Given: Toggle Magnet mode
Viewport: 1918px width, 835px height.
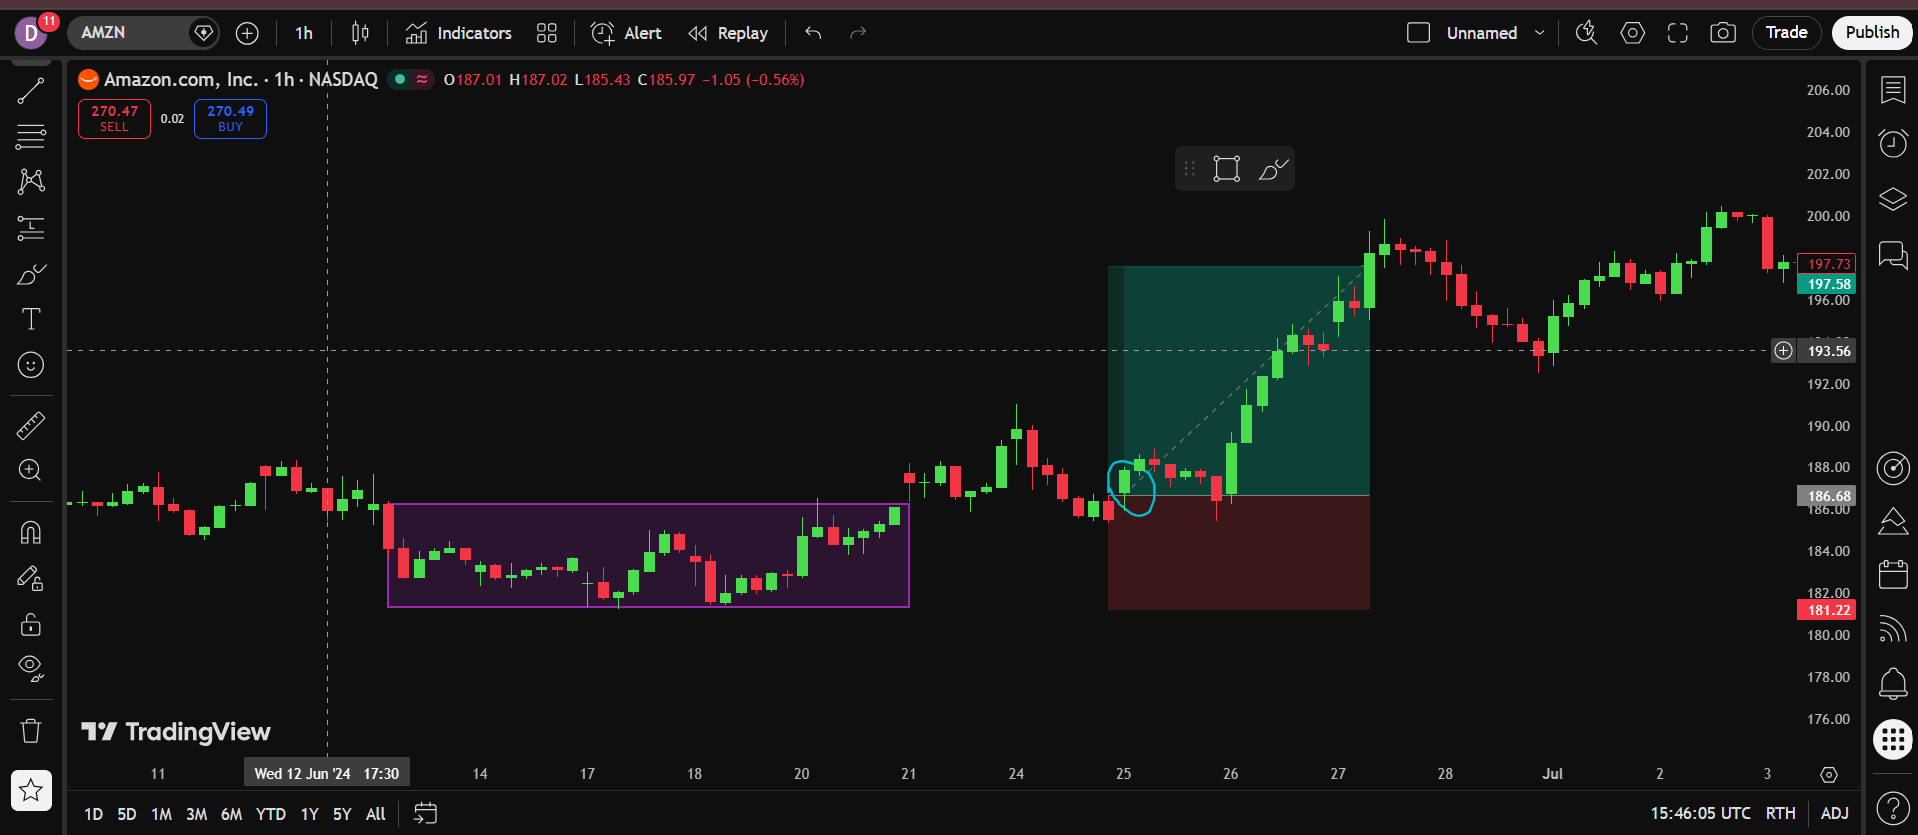Looking at the screenshot, I should click(31, 532).
